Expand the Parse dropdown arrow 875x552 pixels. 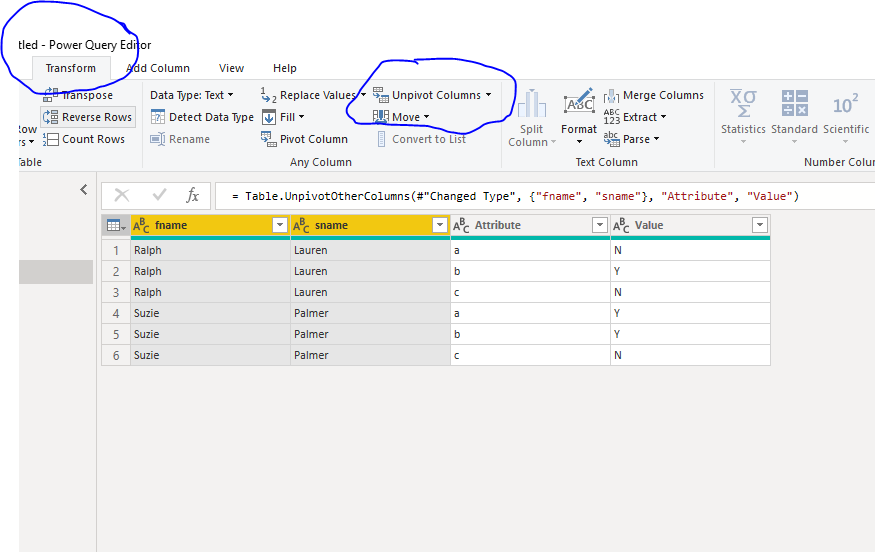[656, 138]
